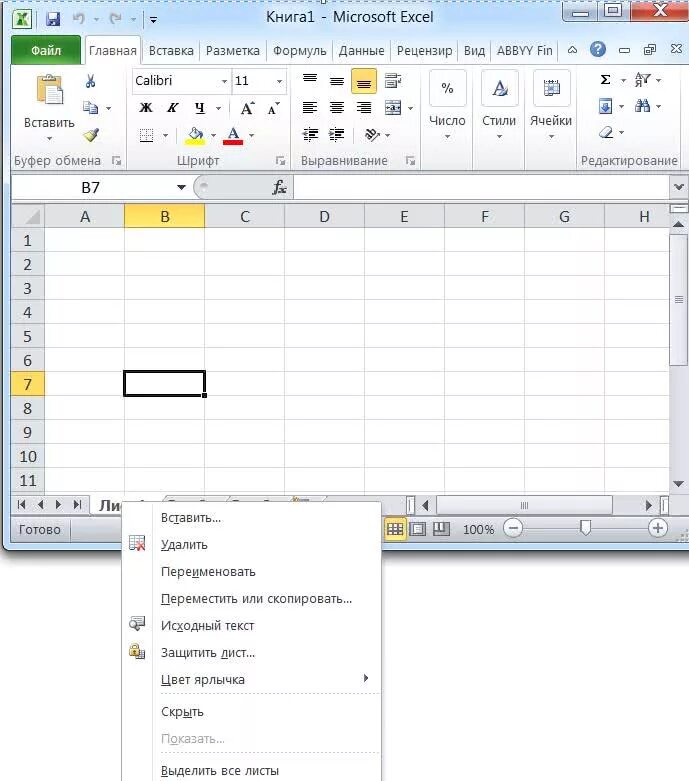The image size is (689, 781).
Task: Toggle center text alignment
Action: [337, 108]
